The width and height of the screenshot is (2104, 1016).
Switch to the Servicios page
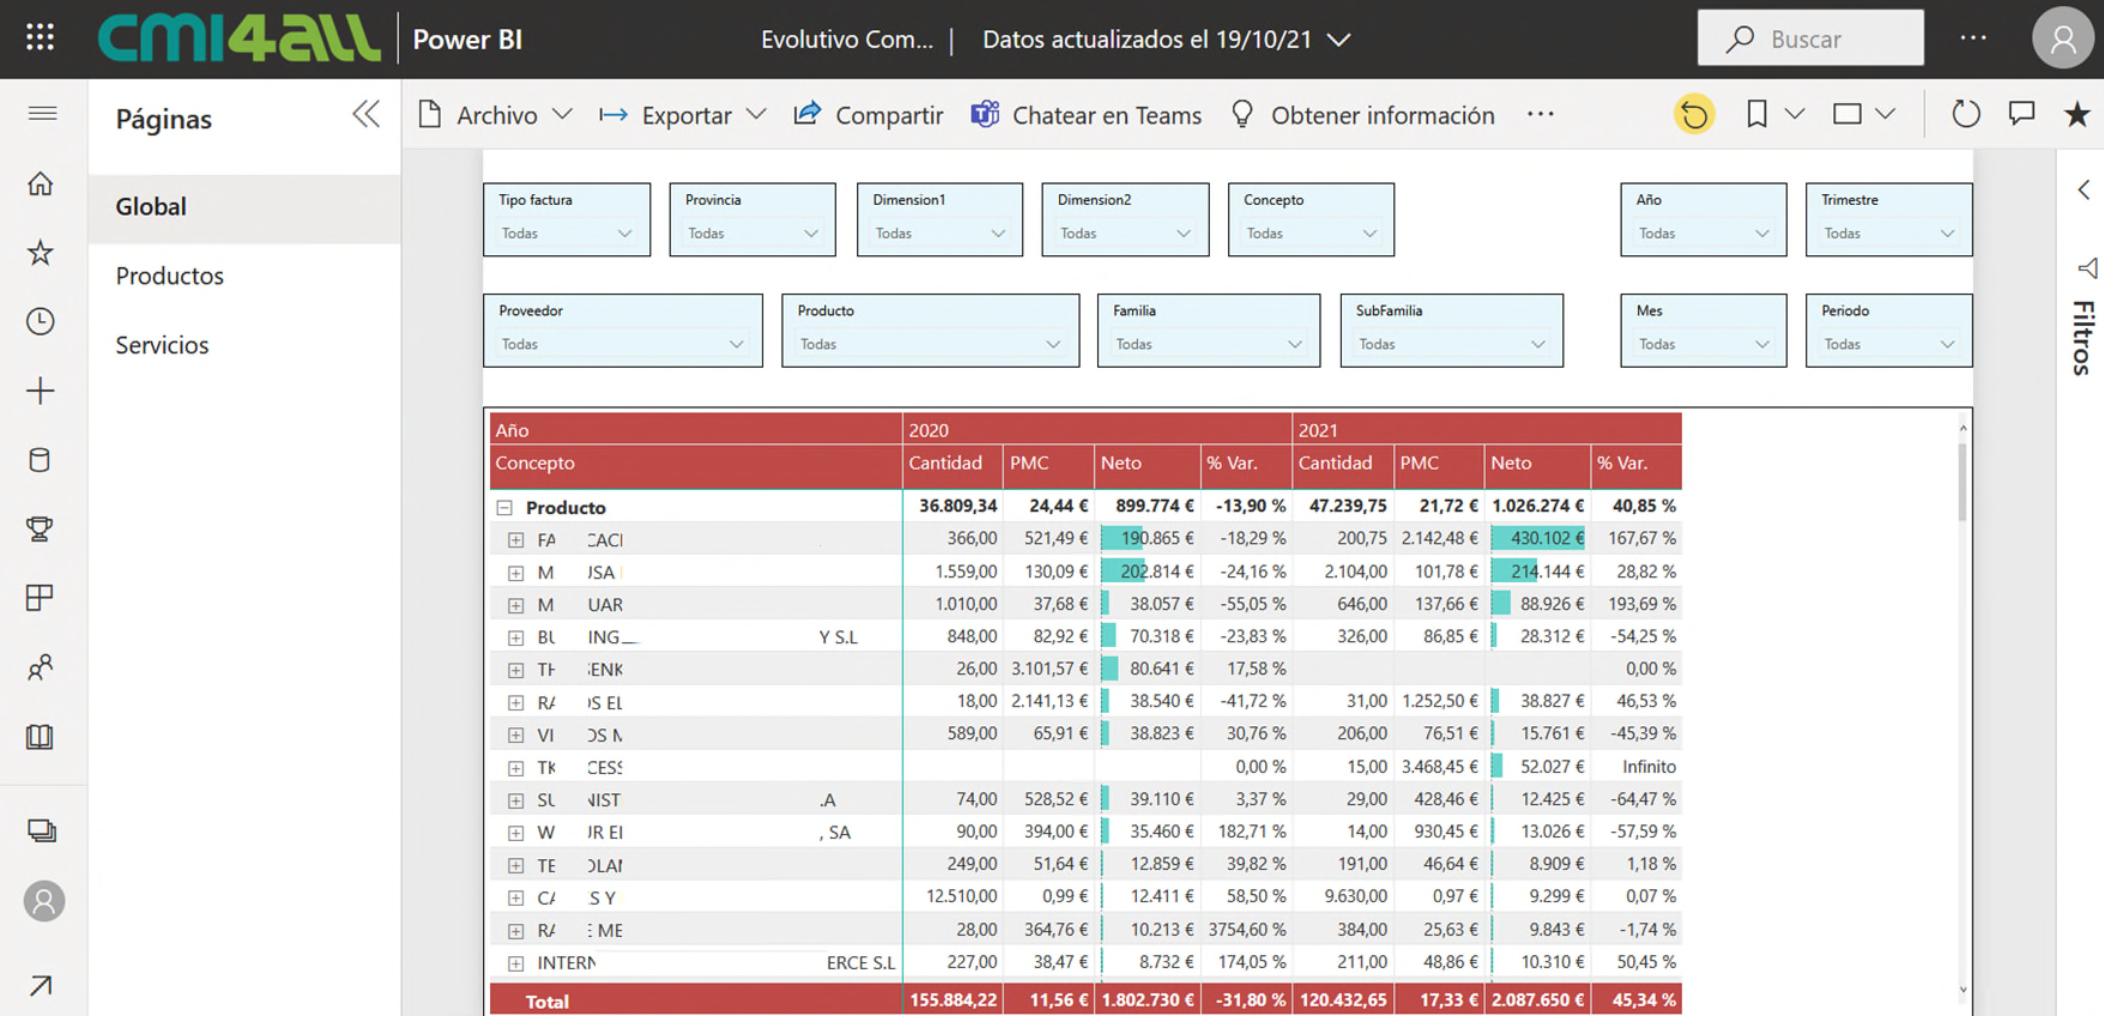click(162, 345)
